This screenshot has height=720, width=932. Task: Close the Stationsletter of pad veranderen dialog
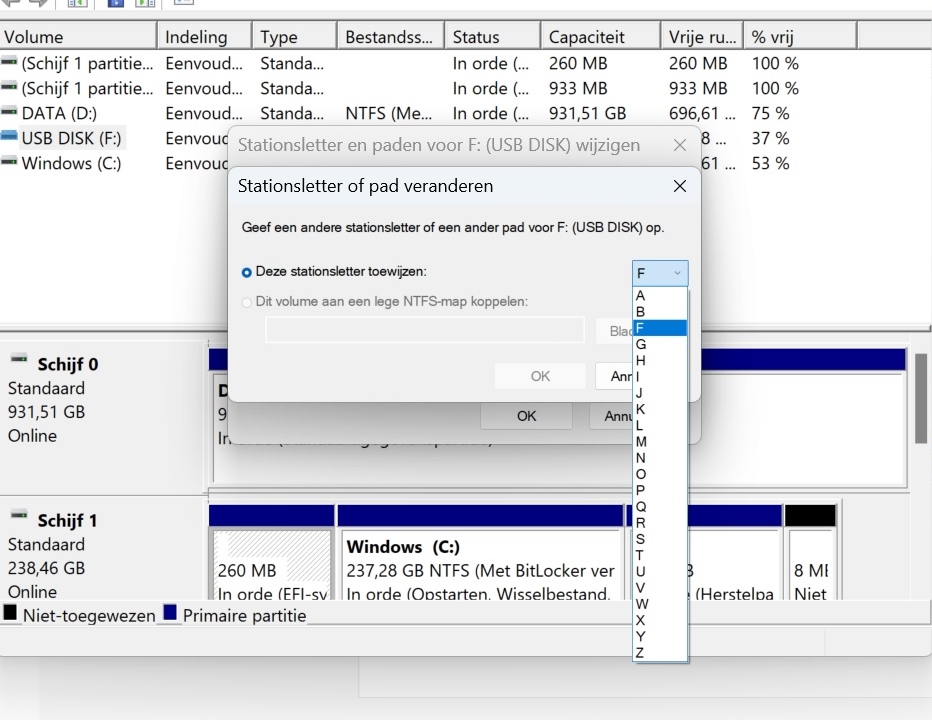point(680,186)
